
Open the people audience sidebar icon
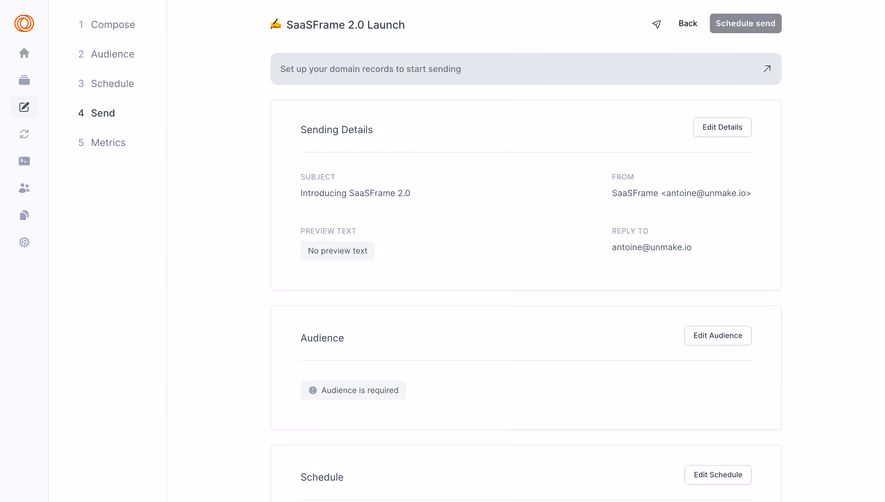pyautogui.click(x=24, y=188)
